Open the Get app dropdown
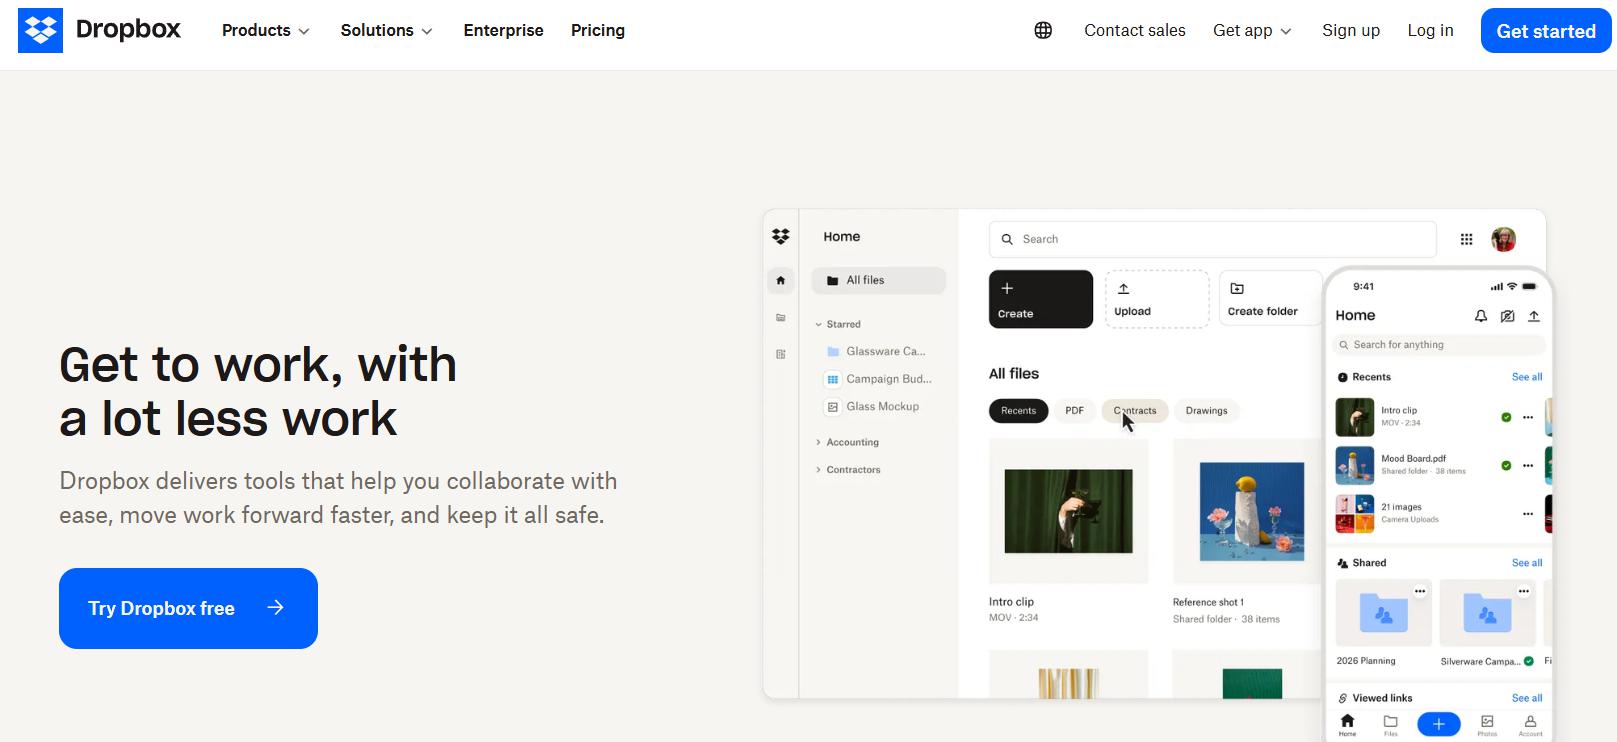 [x=1252, y=31]
